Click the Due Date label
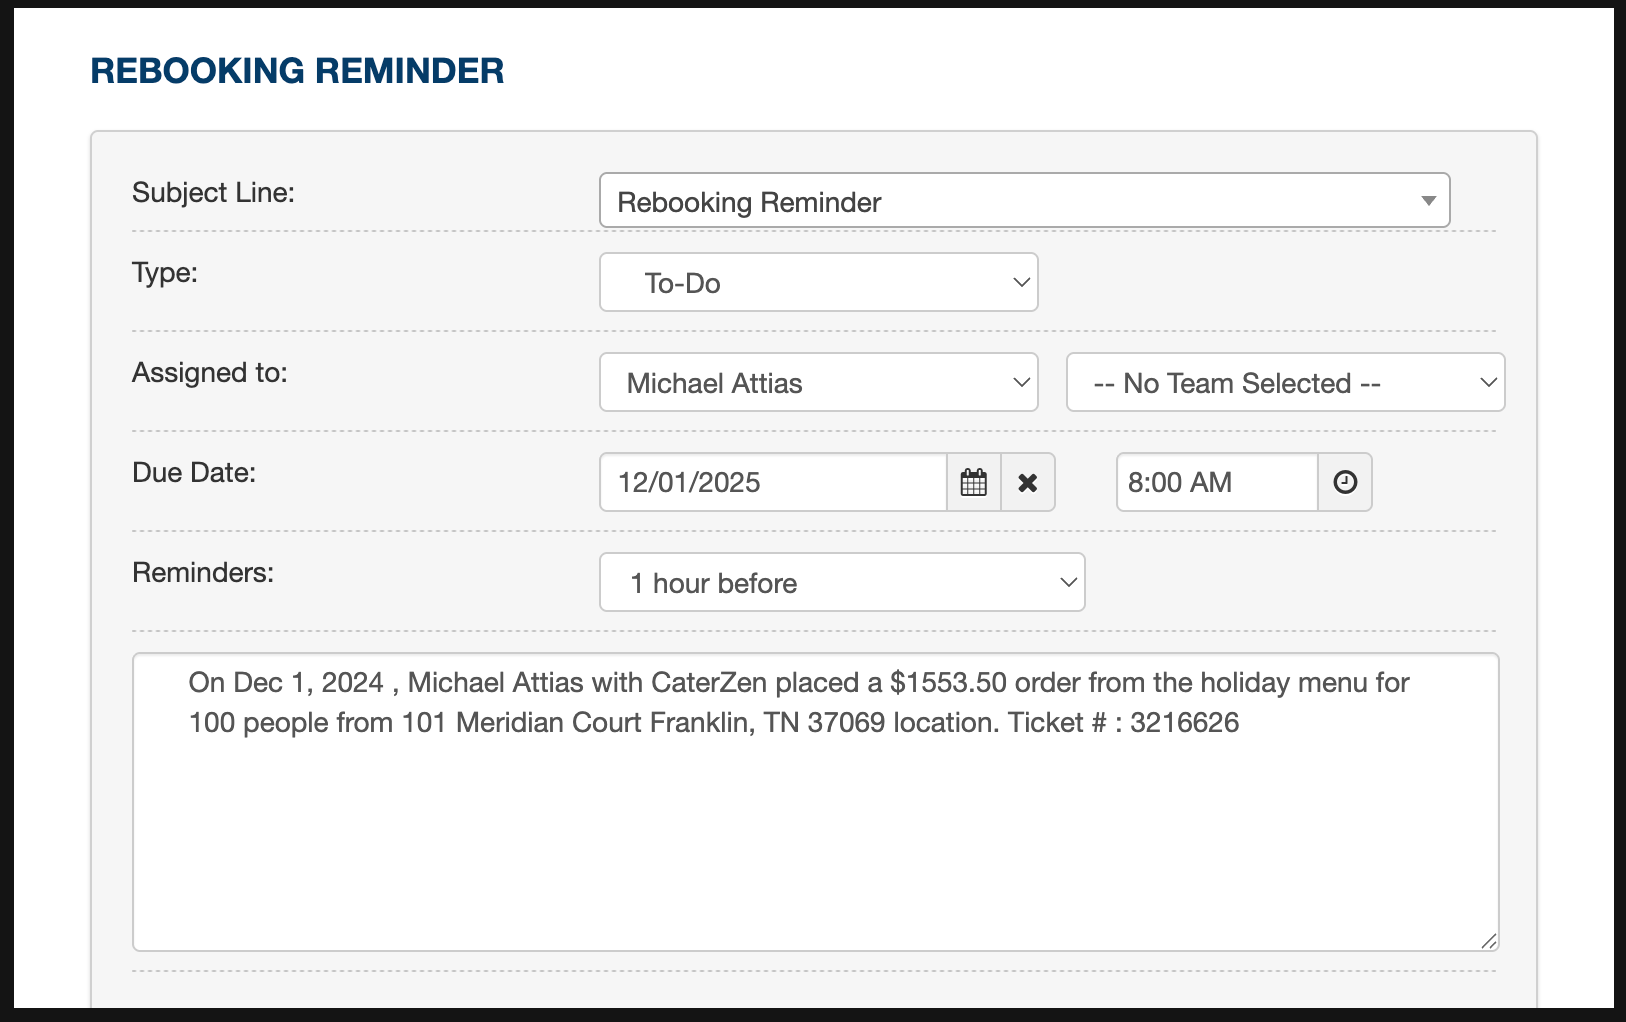The width and height of the screenshot is (1626, 1022). (194, 473)
